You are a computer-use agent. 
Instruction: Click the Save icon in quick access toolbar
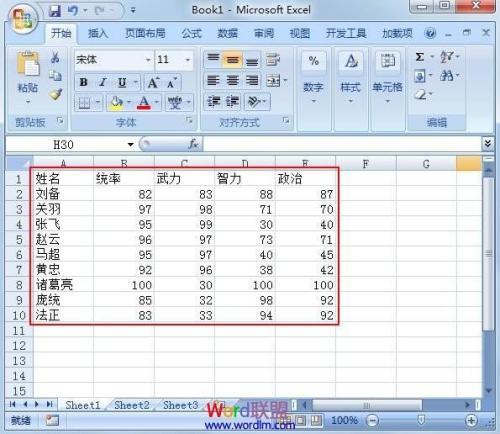pyautogui.click(x=55, y=11)
